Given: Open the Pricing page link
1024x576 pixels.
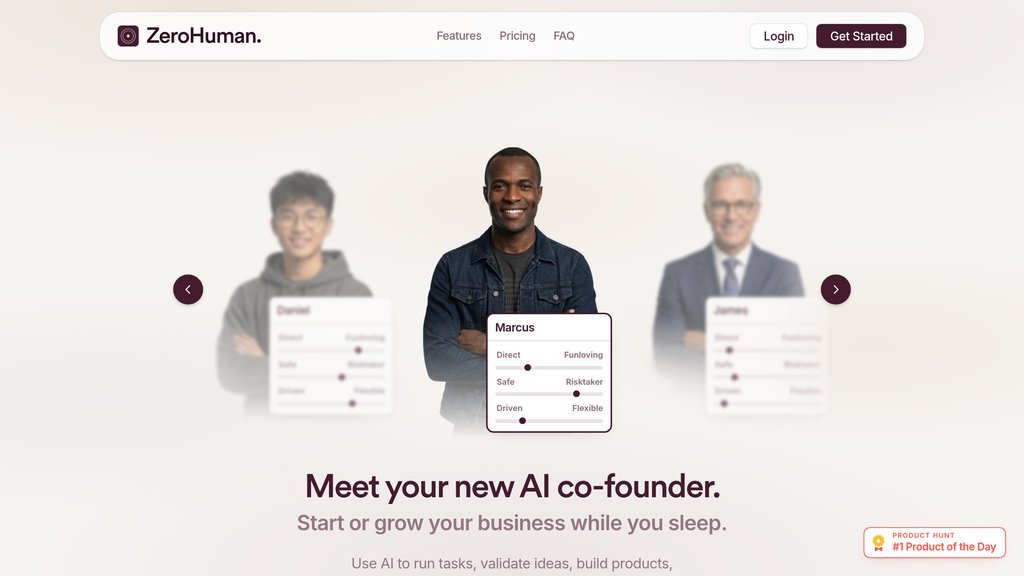Looking at the screenshot, I should point(517,36).
